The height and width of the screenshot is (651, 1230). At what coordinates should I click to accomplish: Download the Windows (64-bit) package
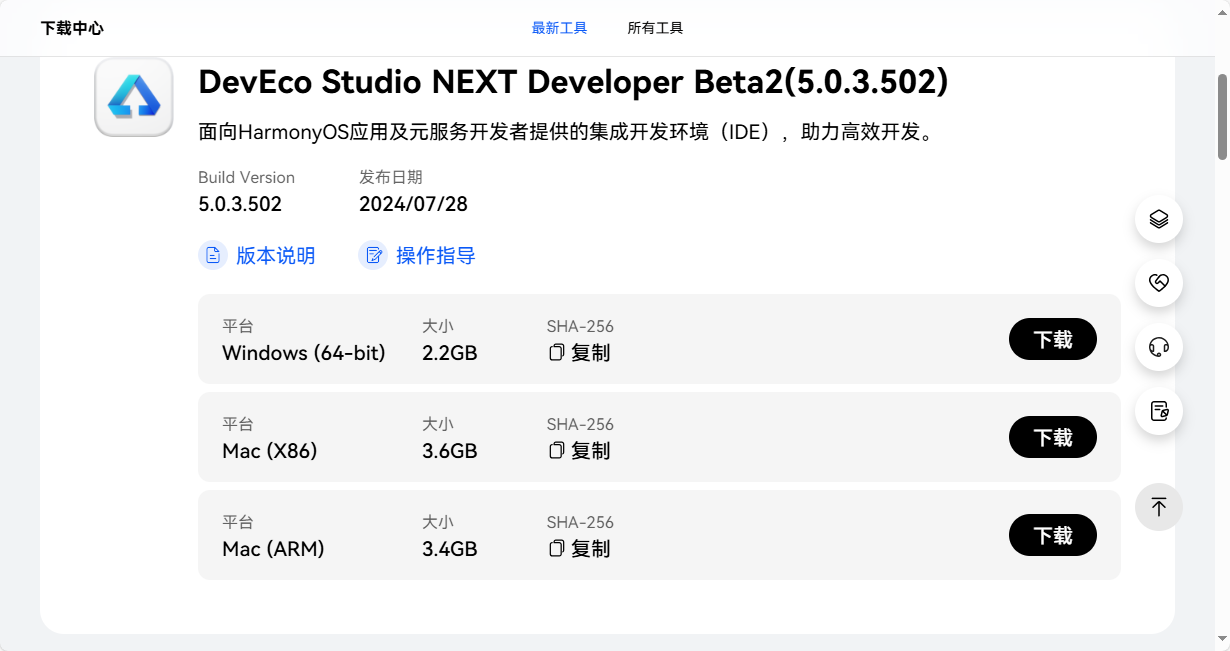pyautogui.click(x=1053, y=339)
